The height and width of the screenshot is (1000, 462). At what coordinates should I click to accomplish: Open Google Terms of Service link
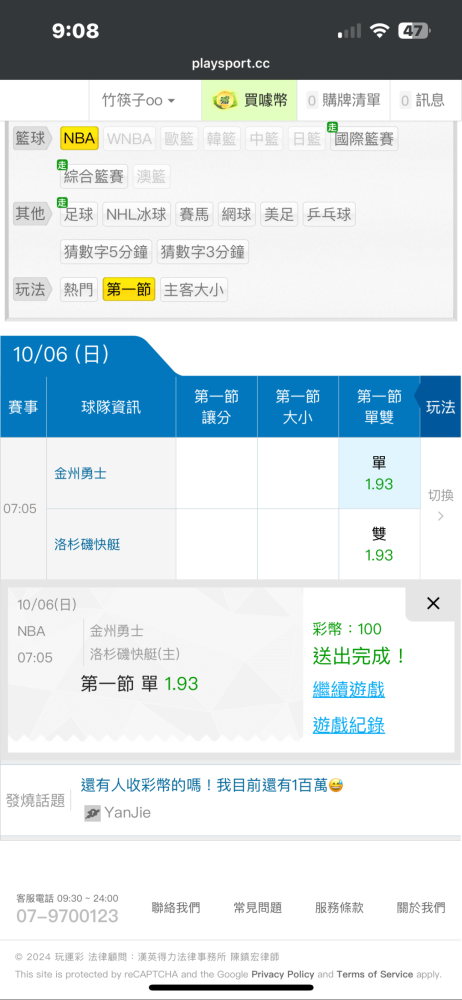point(375,974)
